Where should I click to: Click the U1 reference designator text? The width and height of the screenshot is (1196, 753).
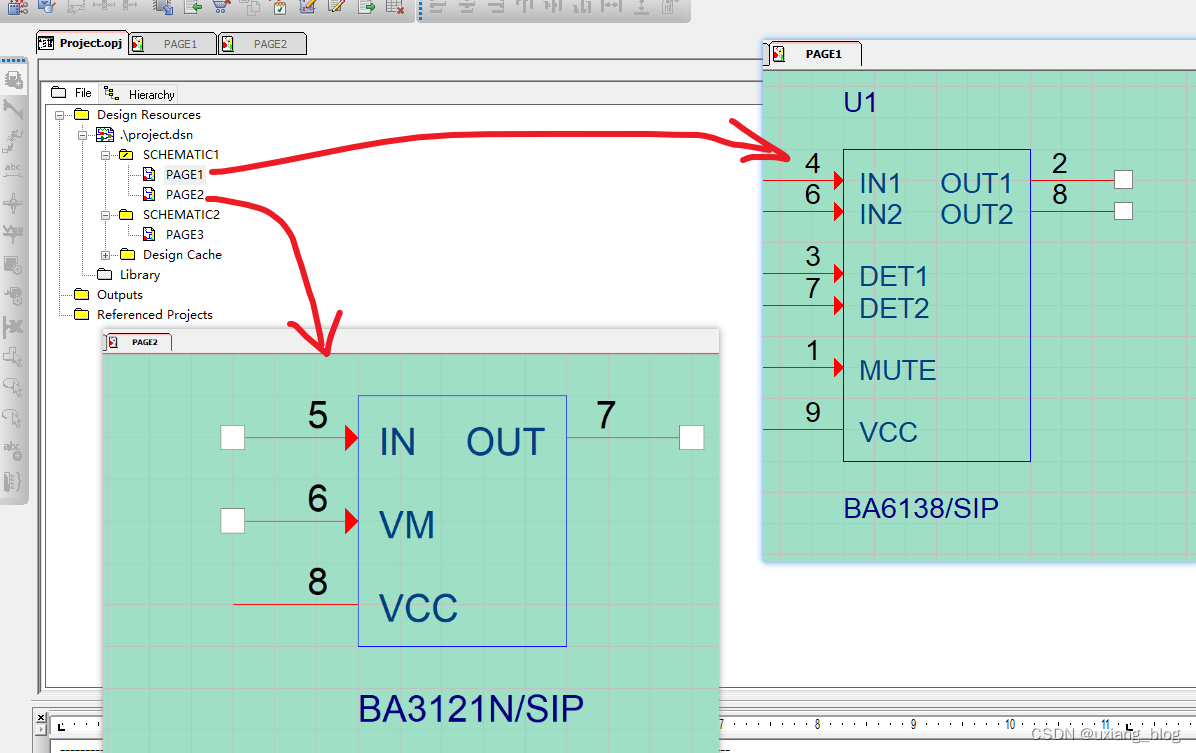860,102
